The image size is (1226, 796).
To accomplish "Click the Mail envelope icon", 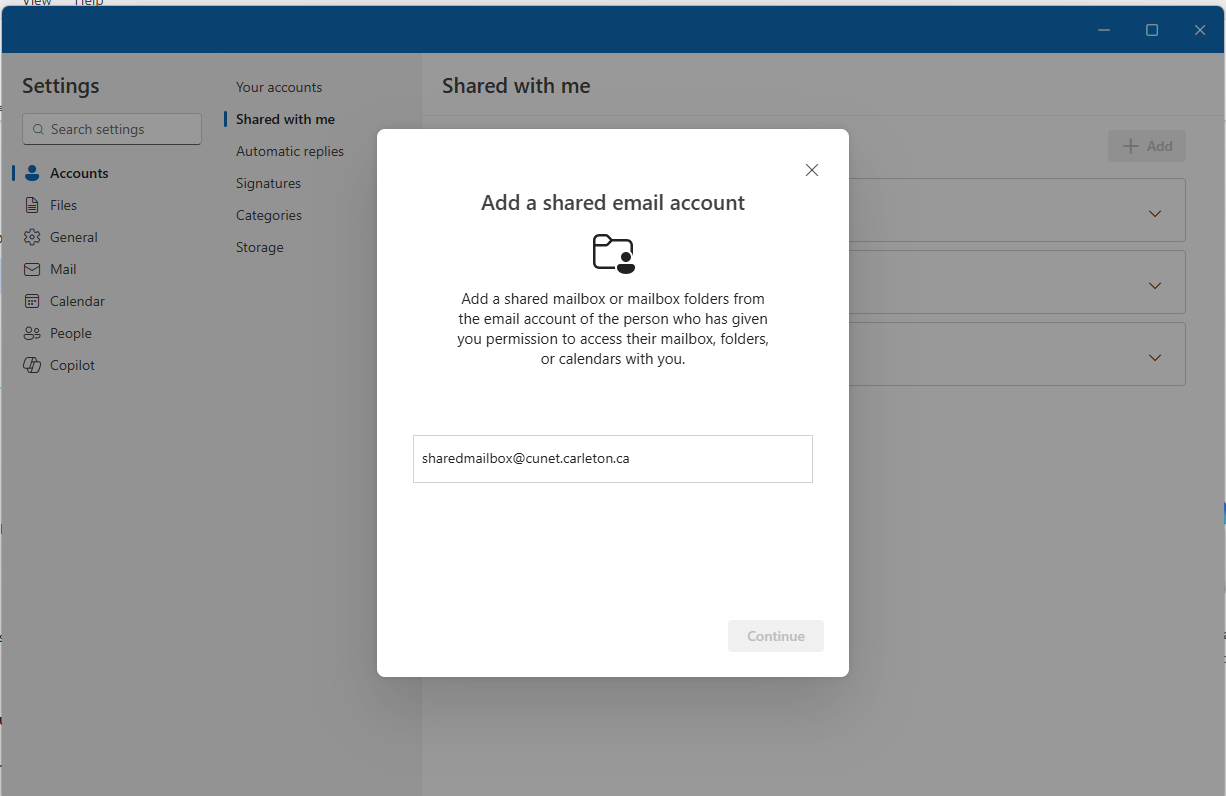I will point(32,269).
